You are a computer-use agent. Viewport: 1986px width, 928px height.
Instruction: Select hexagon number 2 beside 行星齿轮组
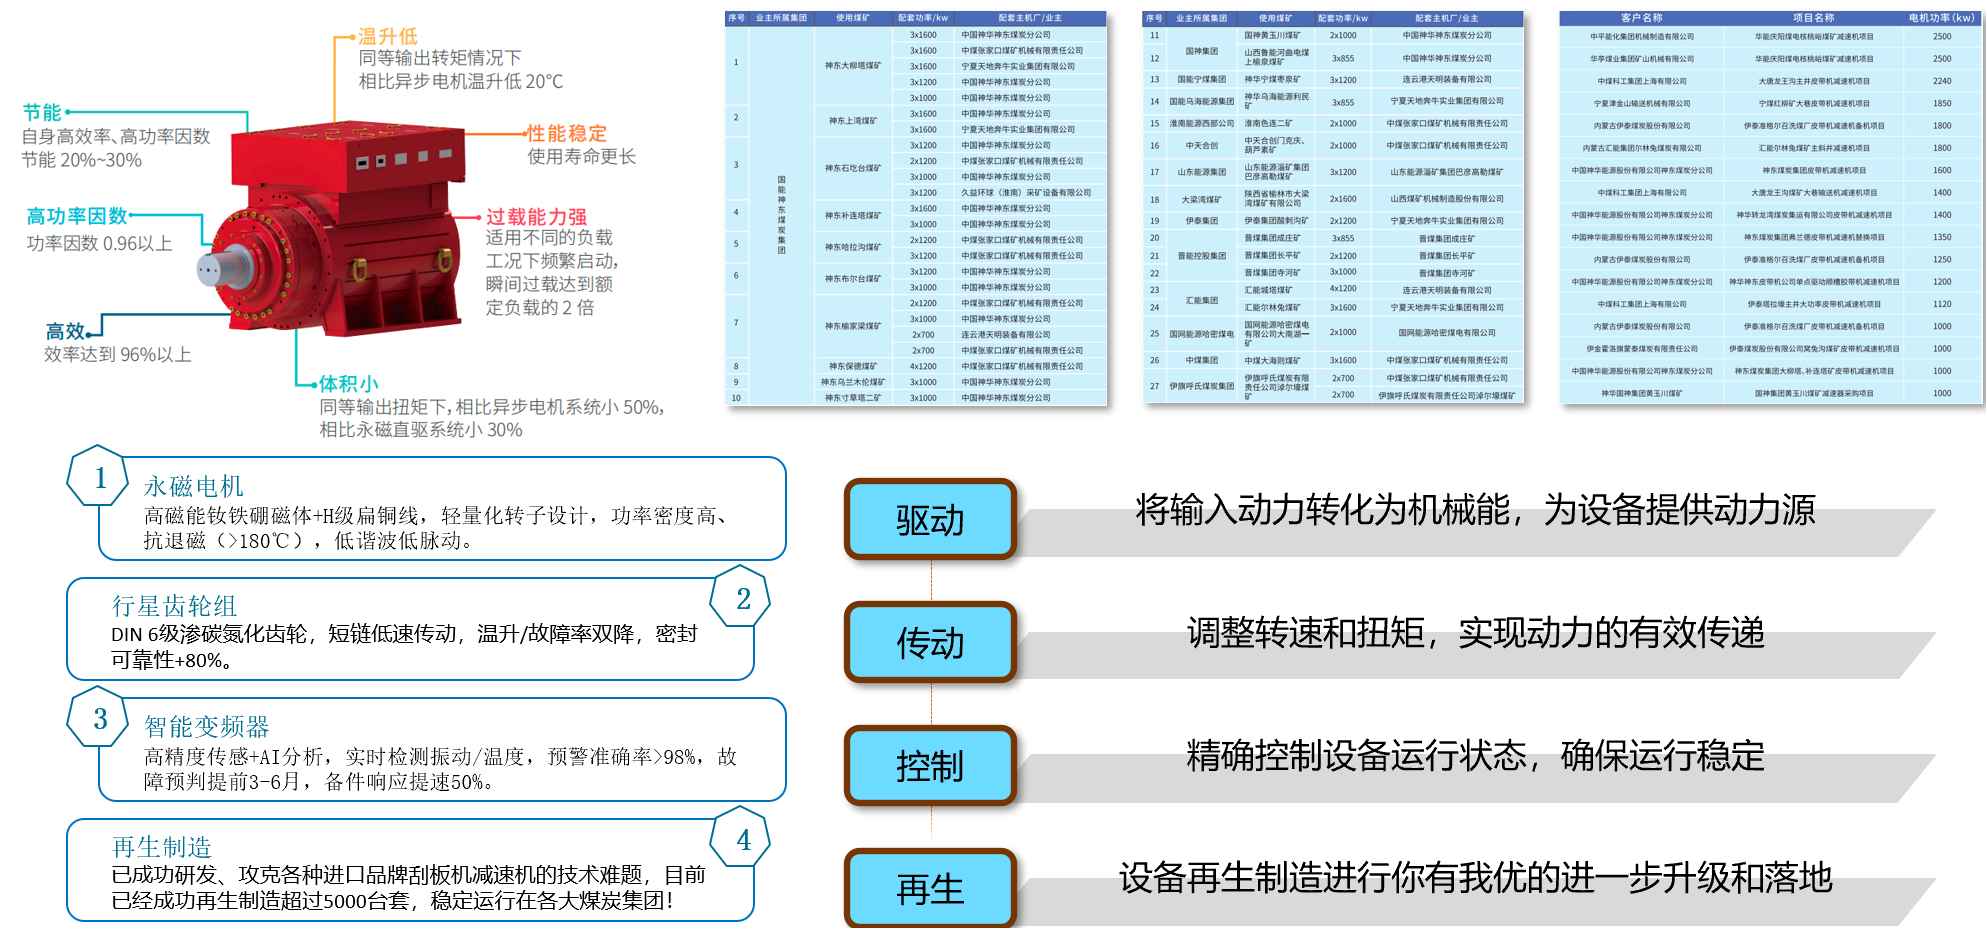pyautogui.click(x=742, y=598)
